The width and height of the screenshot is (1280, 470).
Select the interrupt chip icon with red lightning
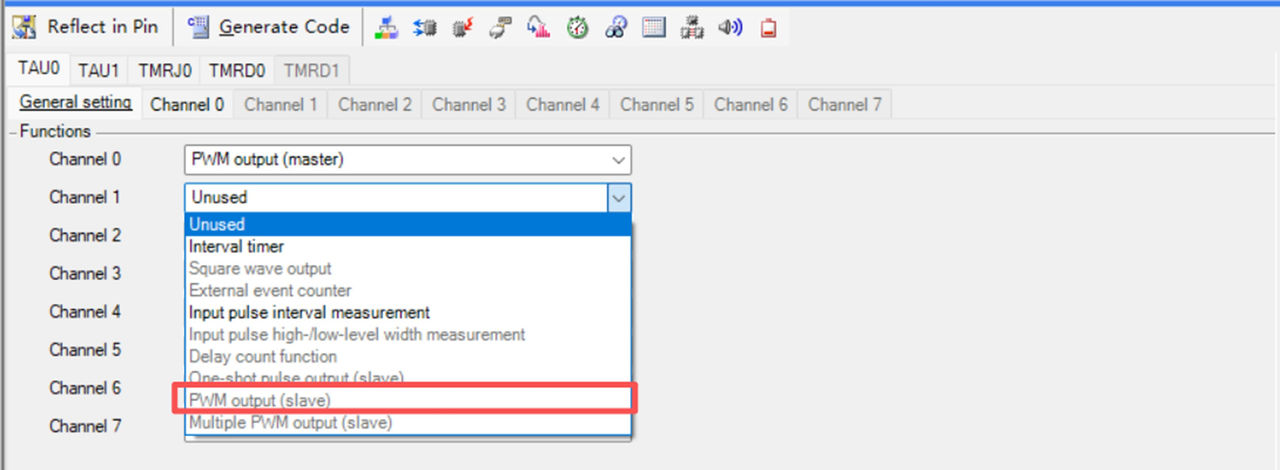[x=462, y=28]
